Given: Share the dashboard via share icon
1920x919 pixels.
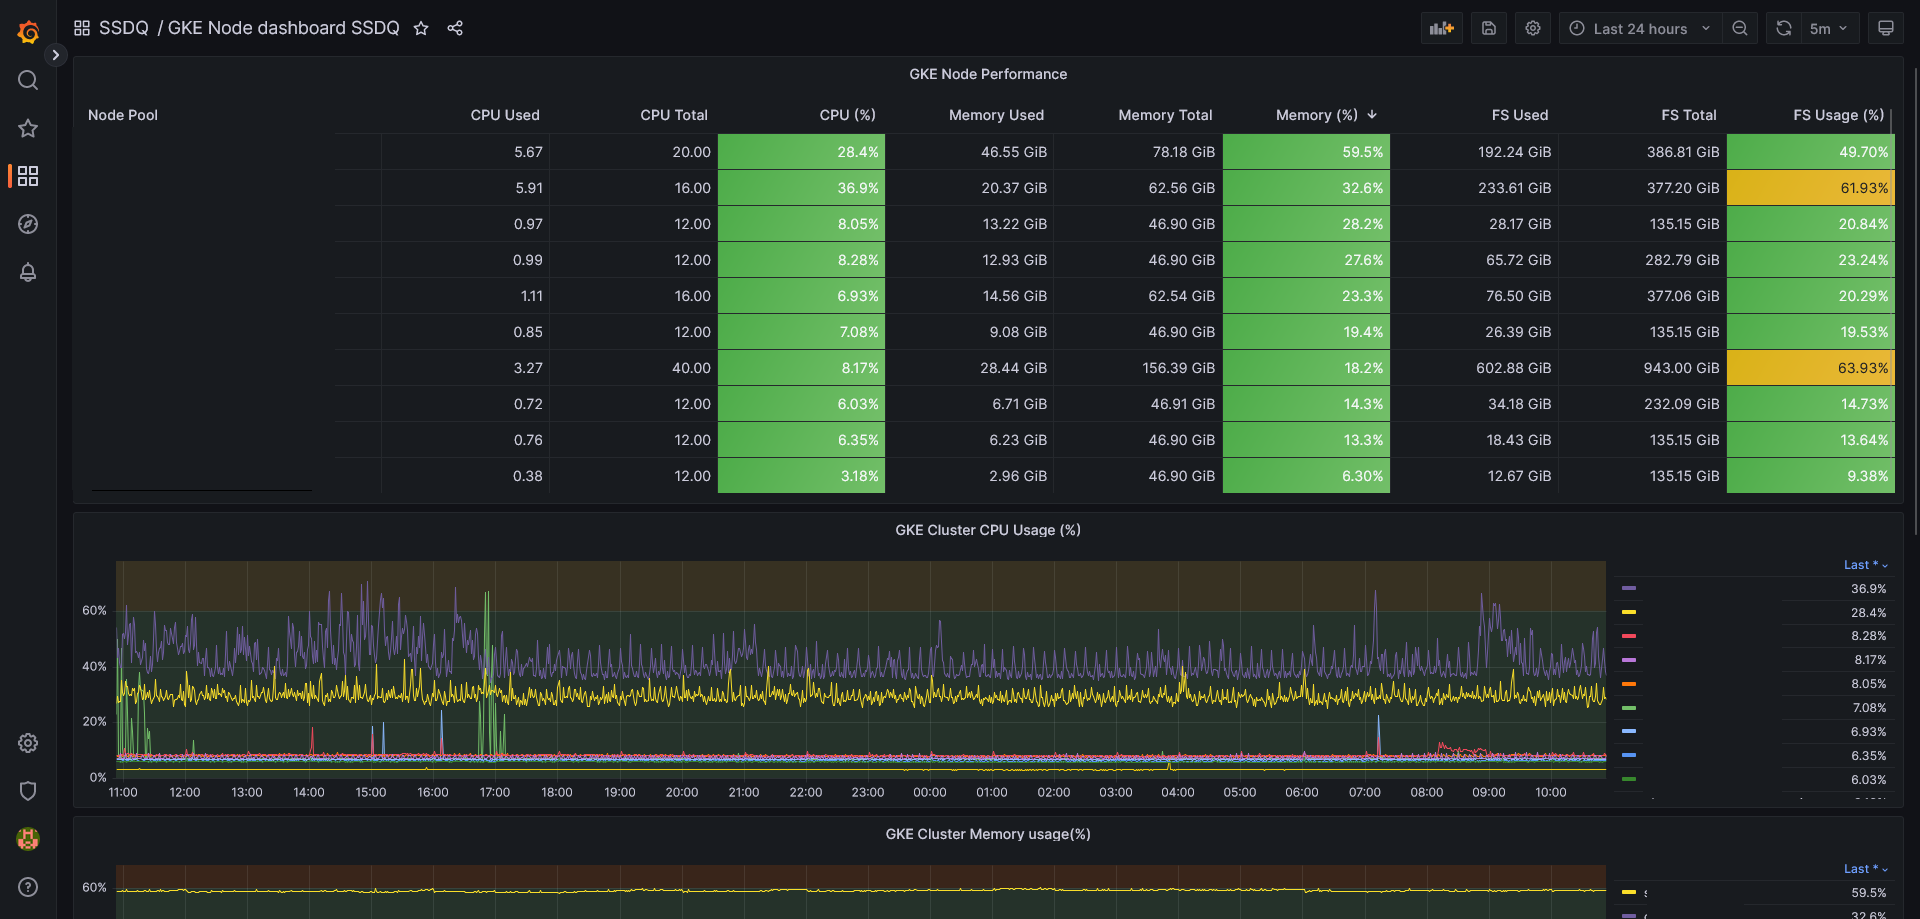Looking at the screenshot, I should click(455, 28).
